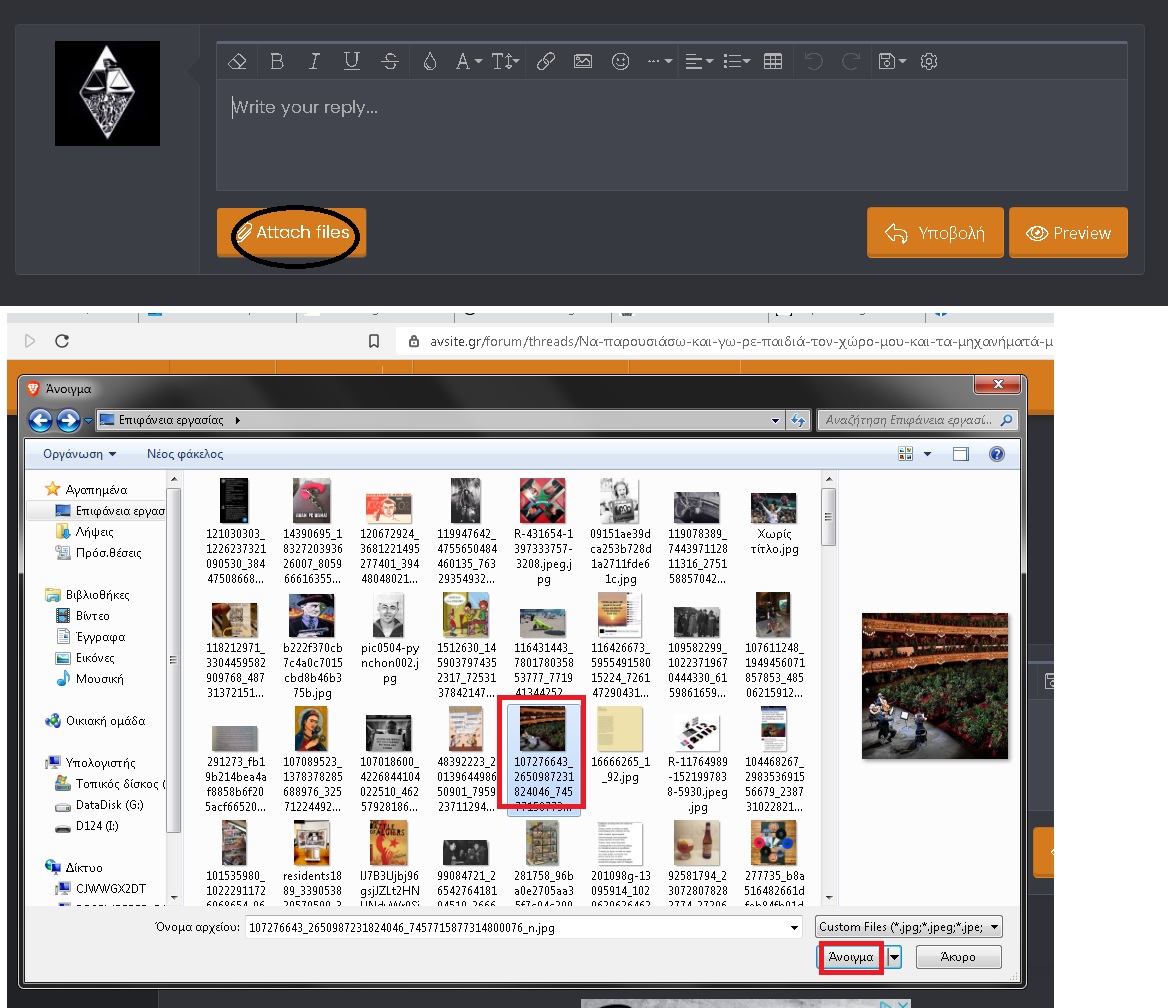Insert a table using the table icon

click(773, 62)
